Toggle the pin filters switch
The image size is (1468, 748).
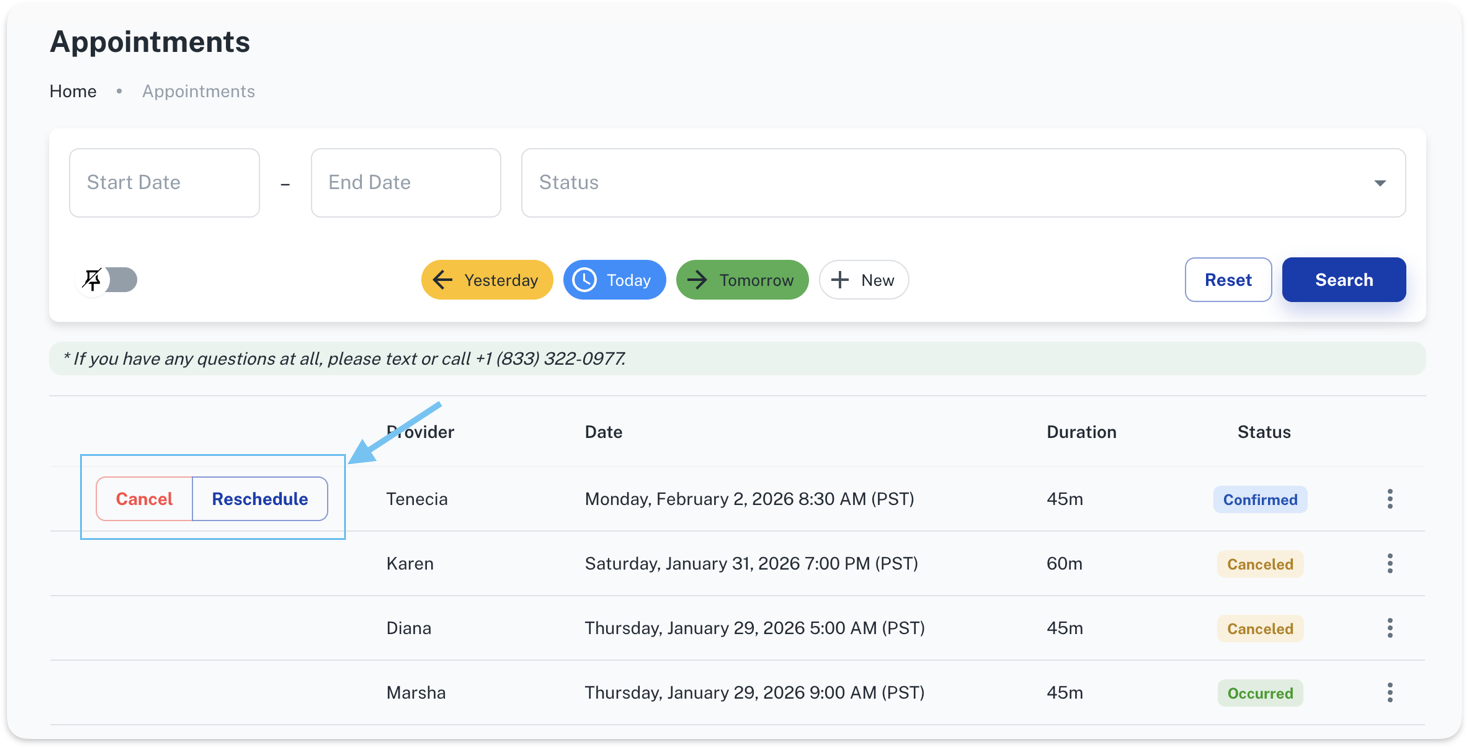point(120,280)
